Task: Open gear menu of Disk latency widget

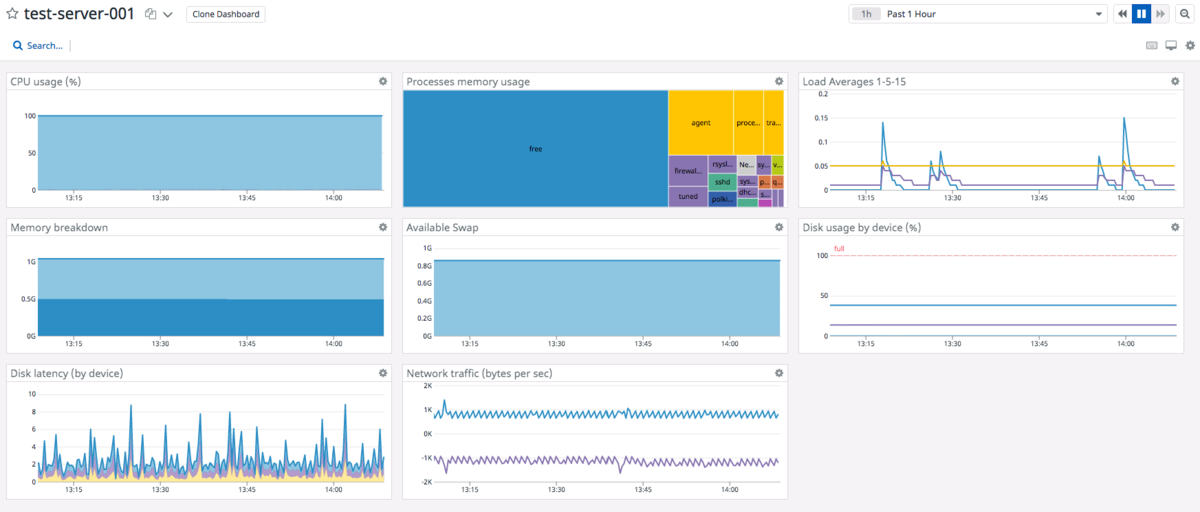Action: click(383, 373)
